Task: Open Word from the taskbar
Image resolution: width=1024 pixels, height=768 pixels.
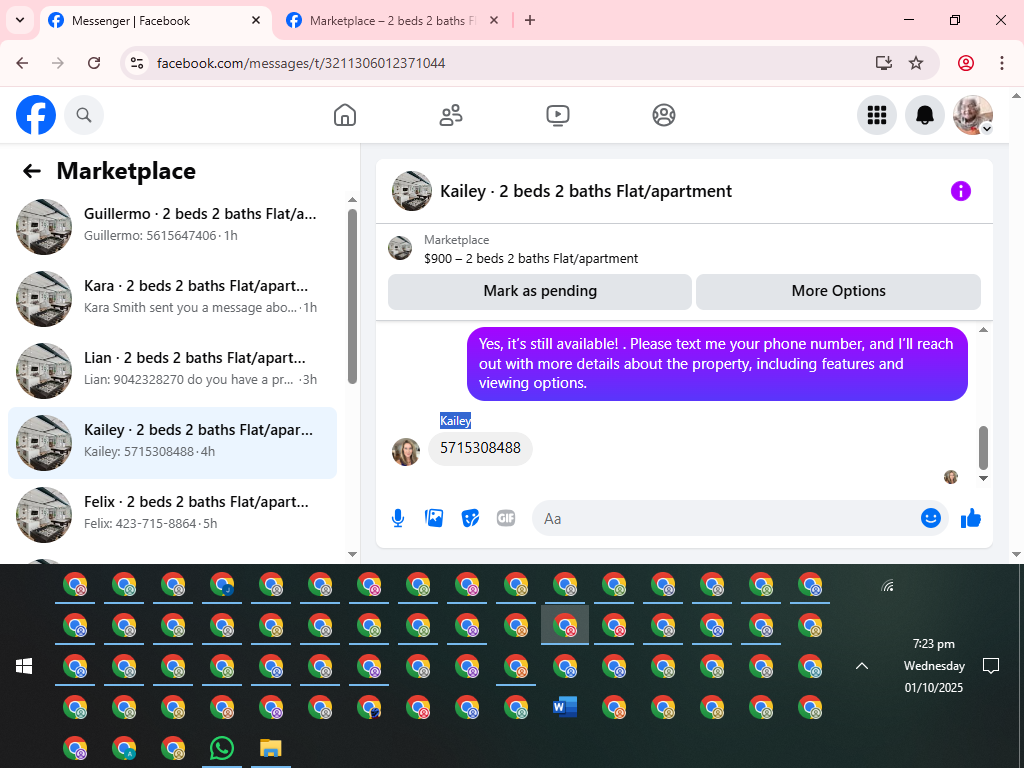Action: tap(565, 707)
